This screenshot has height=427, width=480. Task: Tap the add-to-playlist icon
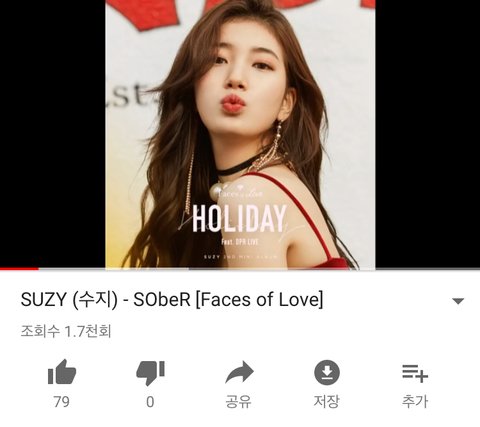pos(415,373)
